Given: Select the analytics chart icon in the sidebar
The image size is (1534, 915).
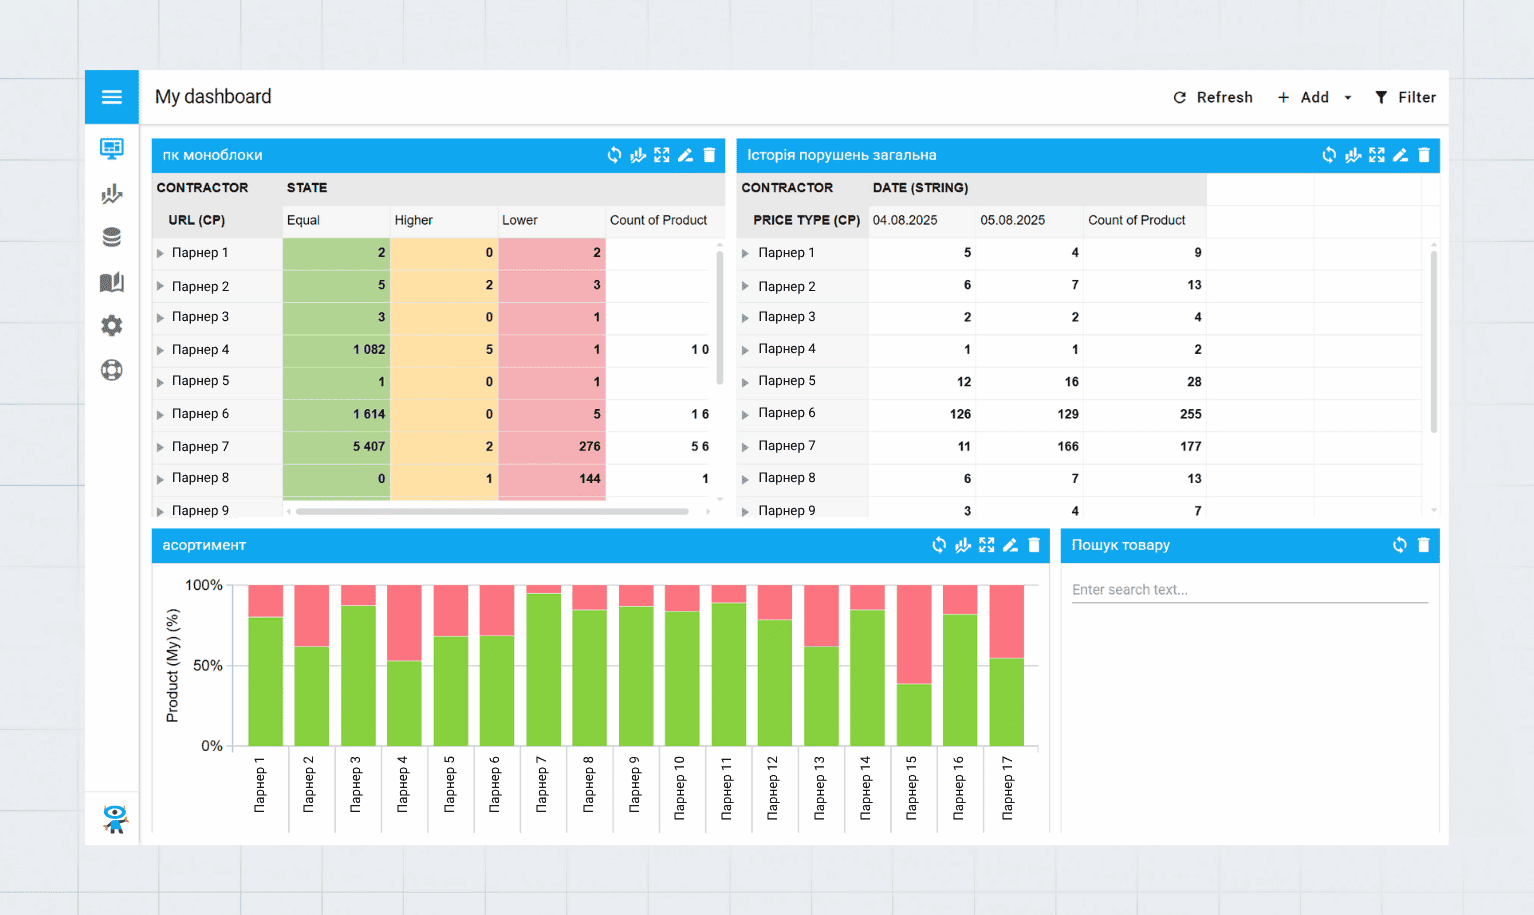Looking at the screenshot, I should 111,193.
